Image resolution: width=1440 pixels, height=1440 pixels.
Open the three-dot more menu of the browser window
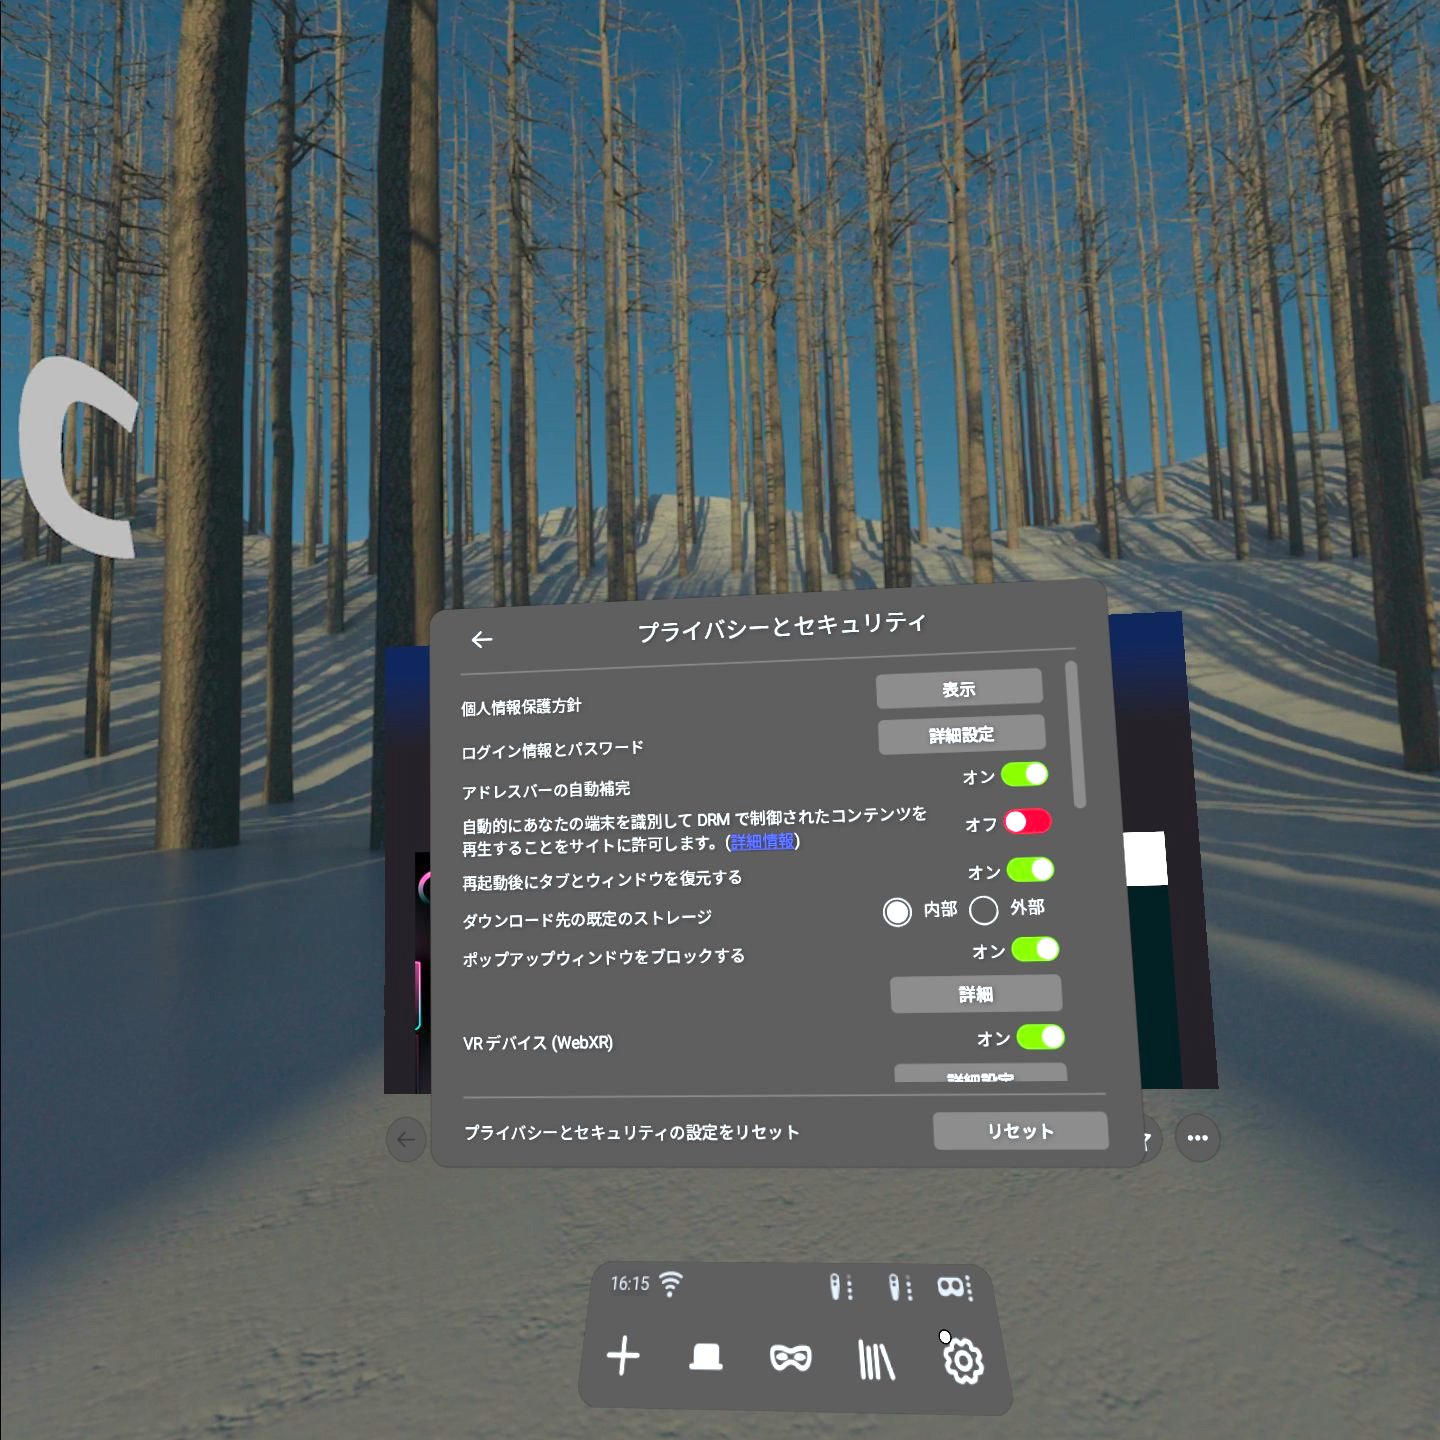[x=1198, y=1138]
